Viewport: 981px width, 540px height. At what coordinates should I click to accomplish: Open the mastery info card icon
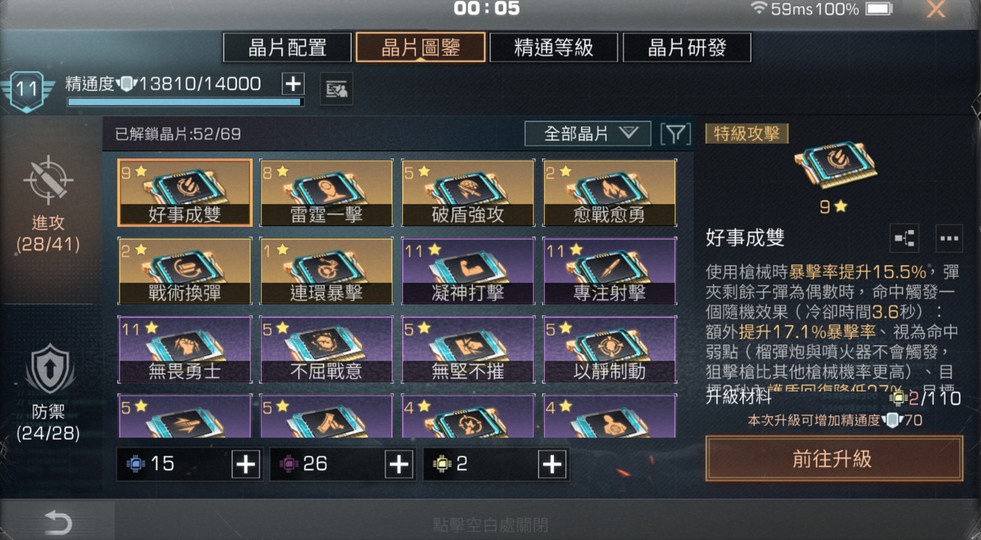click(x=337, y=89)
